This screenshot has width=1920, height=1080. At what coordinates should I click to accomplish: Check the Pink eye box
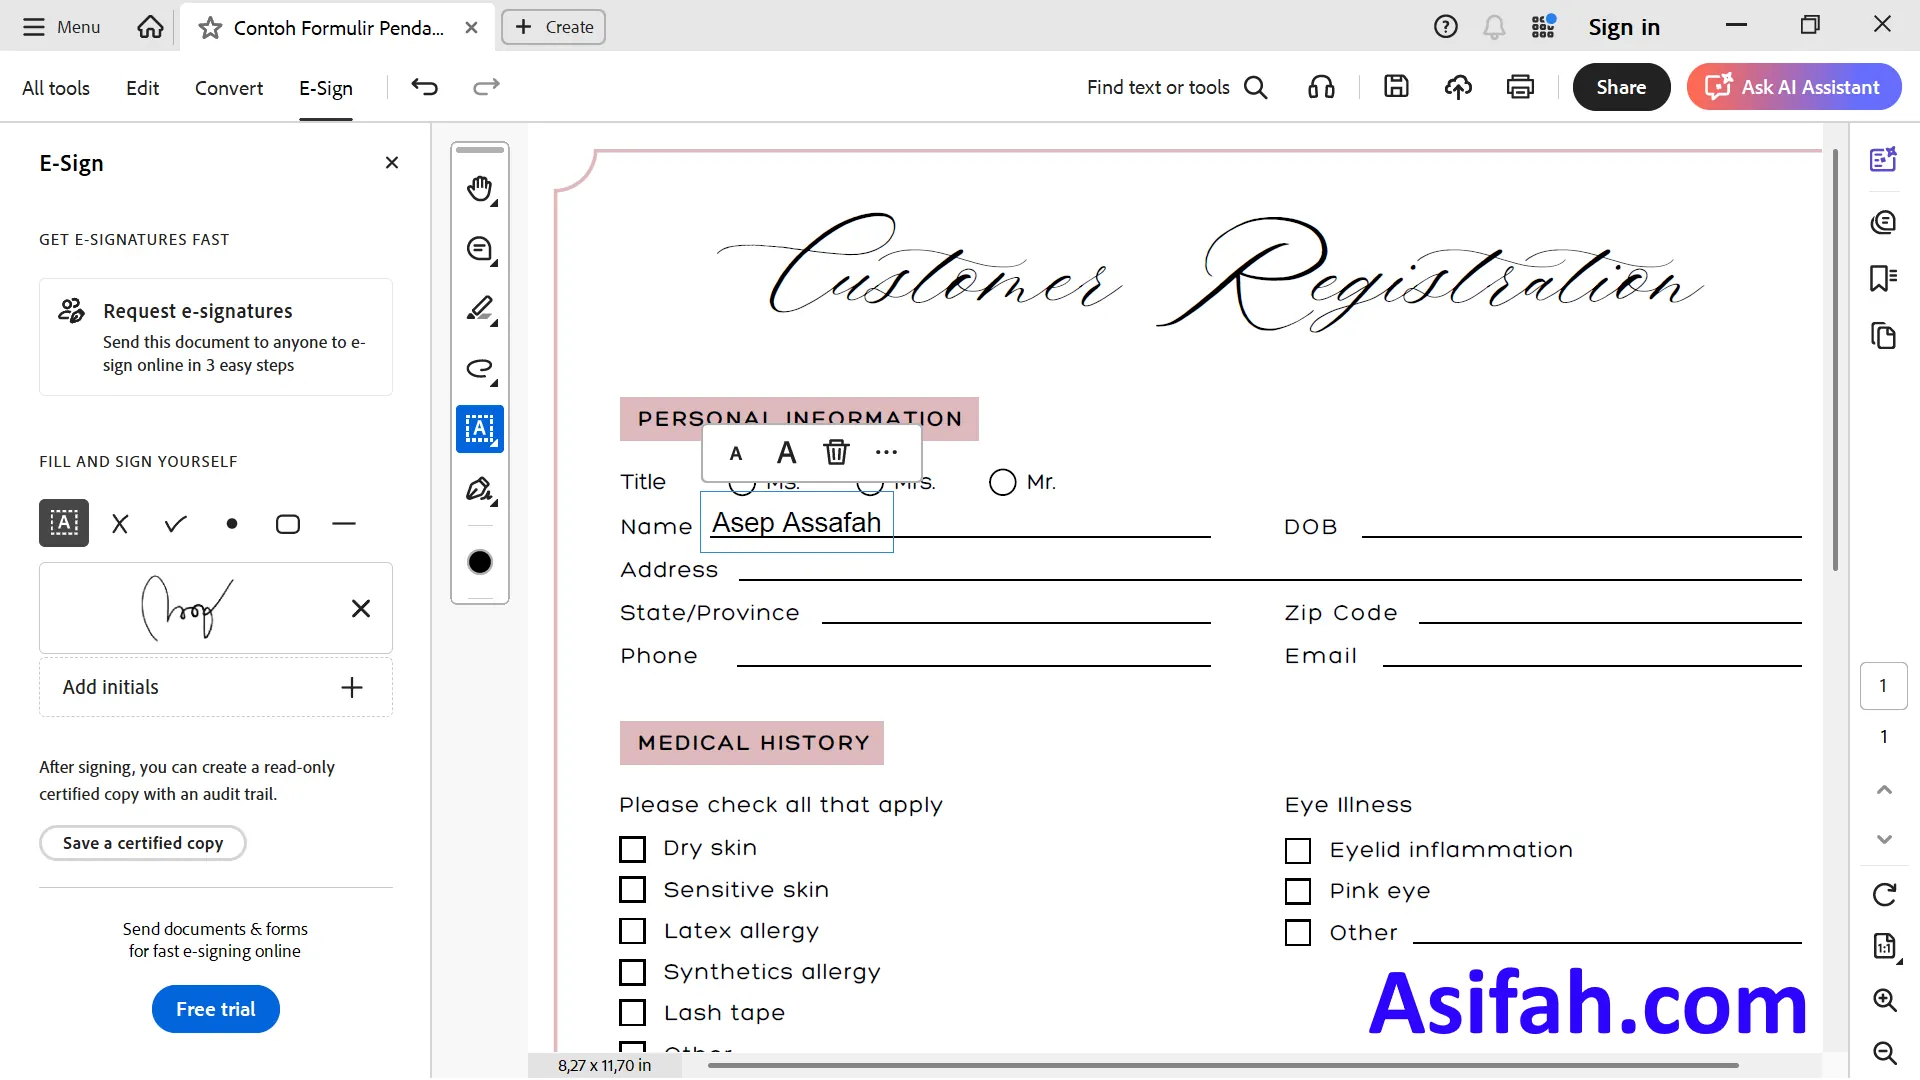point(1297,891)
